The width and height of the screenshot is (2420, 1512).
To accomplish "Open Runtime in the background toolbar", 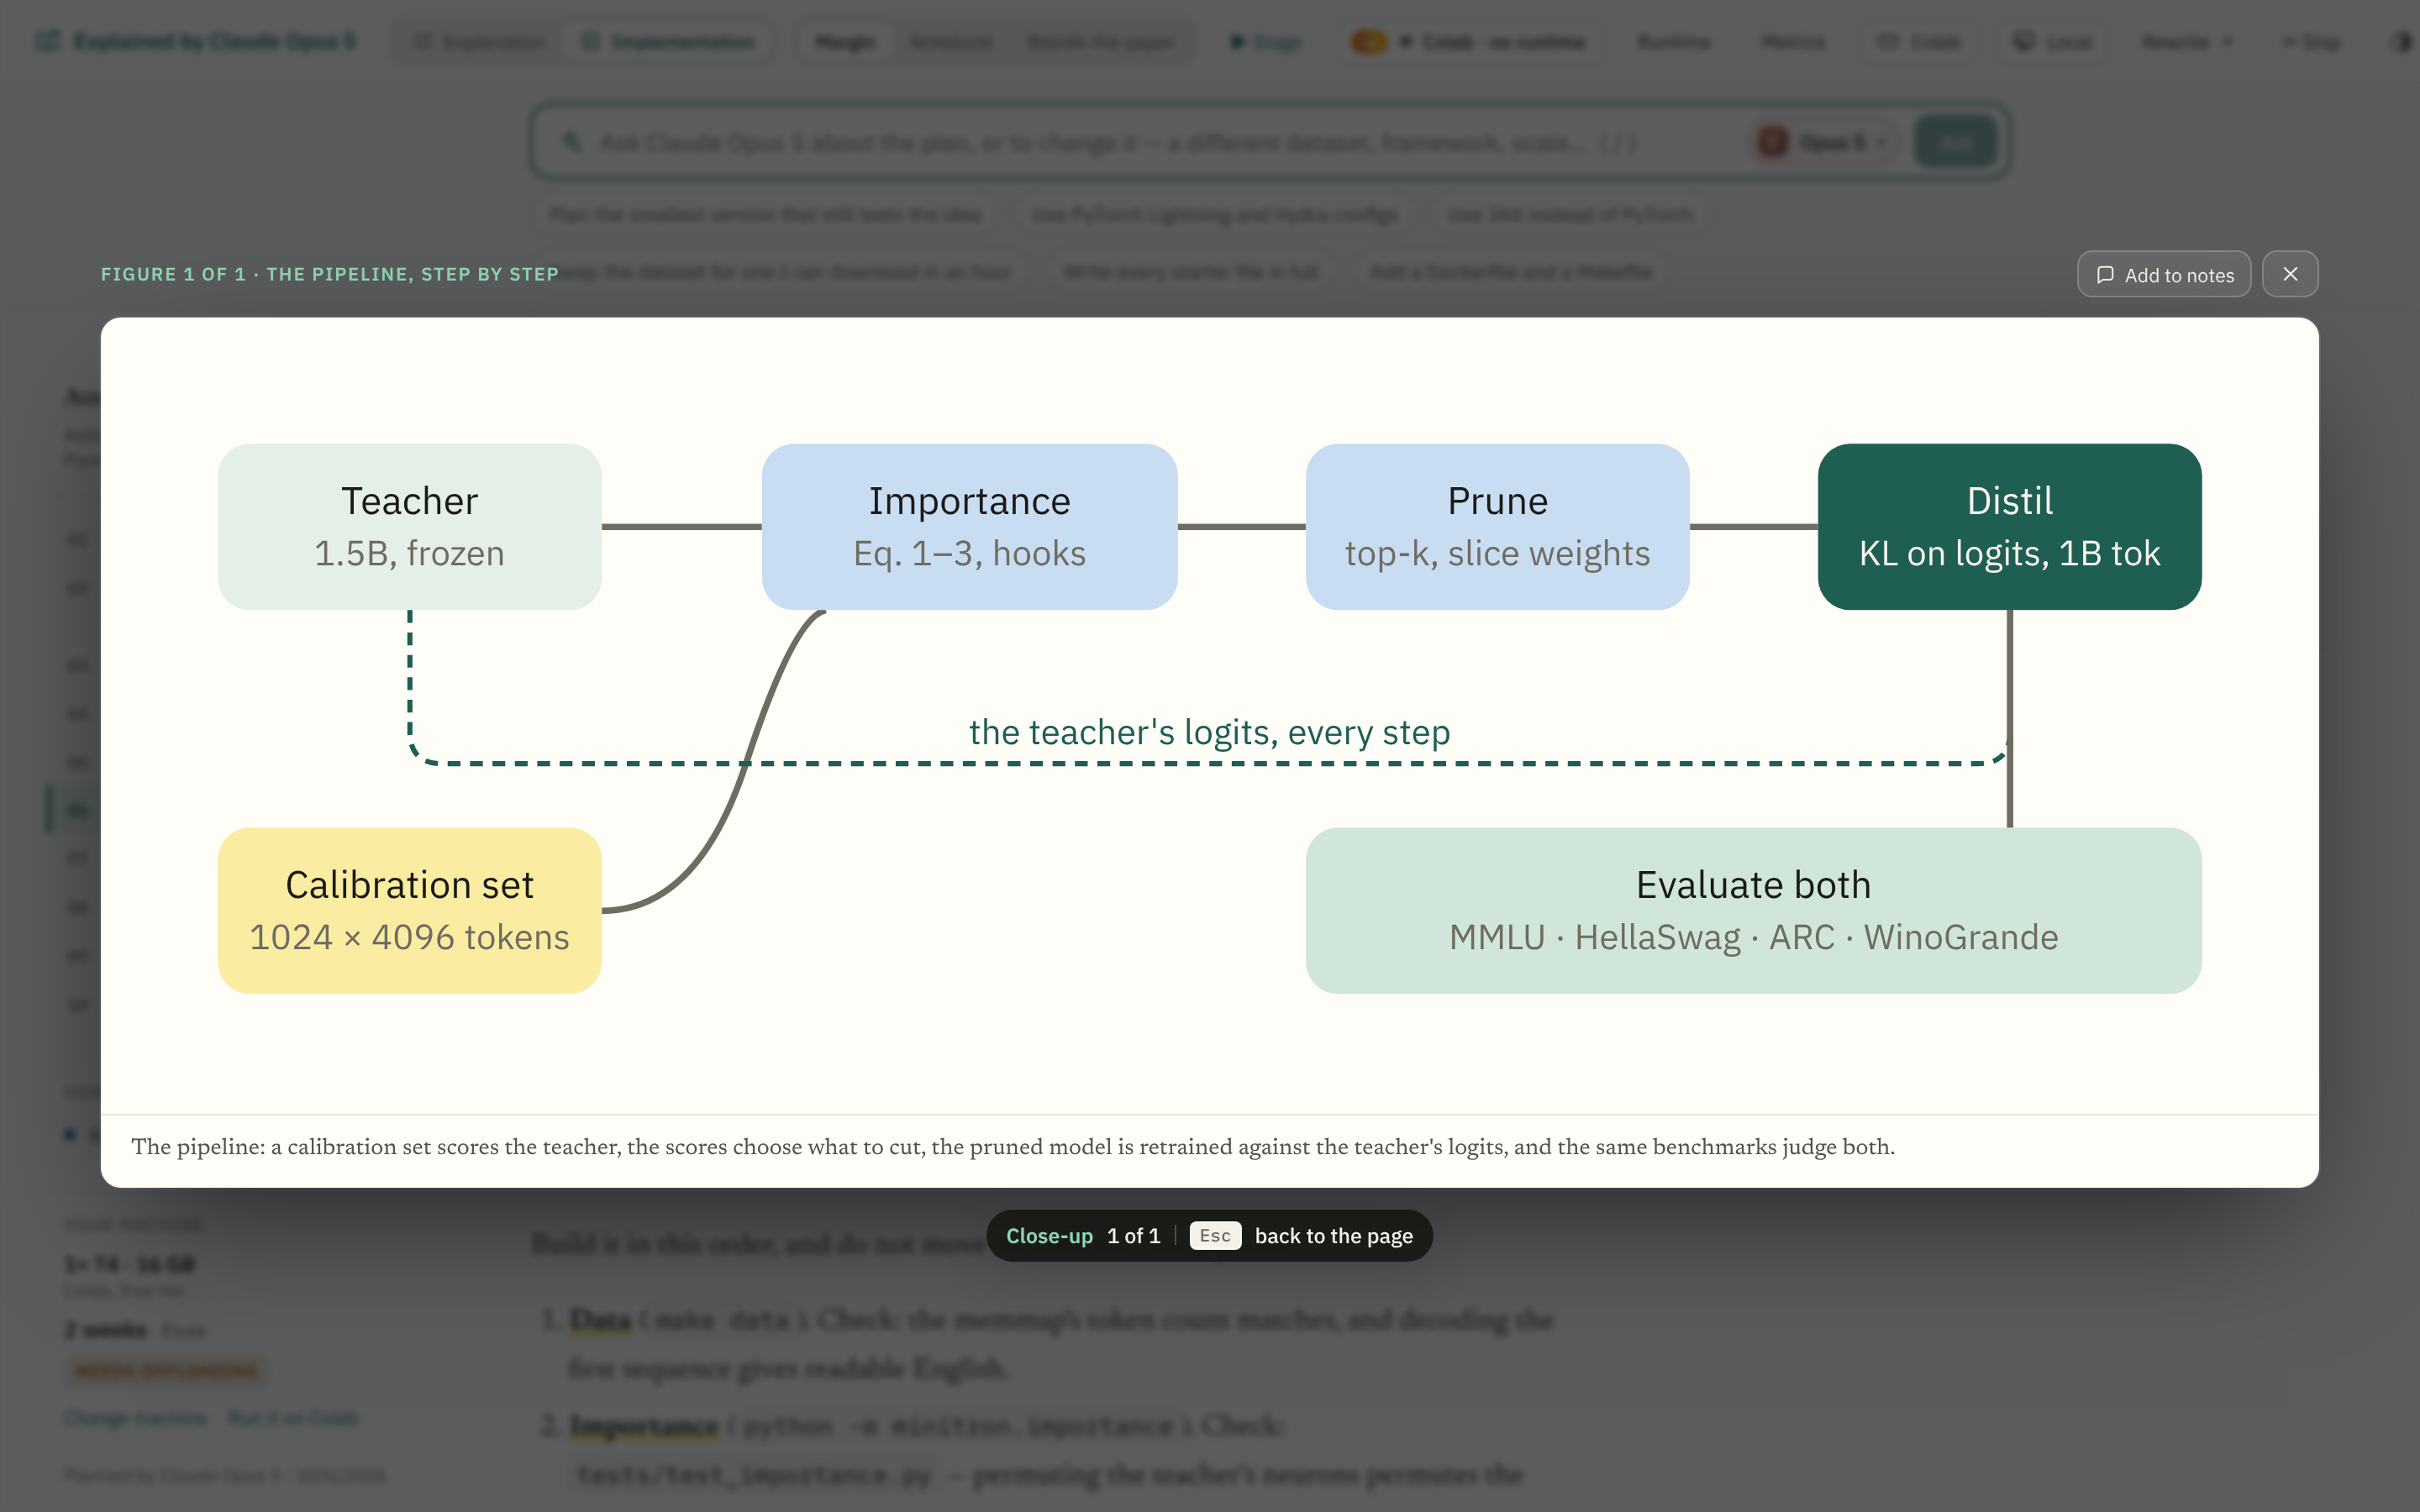I will (x=1674, y=42).
